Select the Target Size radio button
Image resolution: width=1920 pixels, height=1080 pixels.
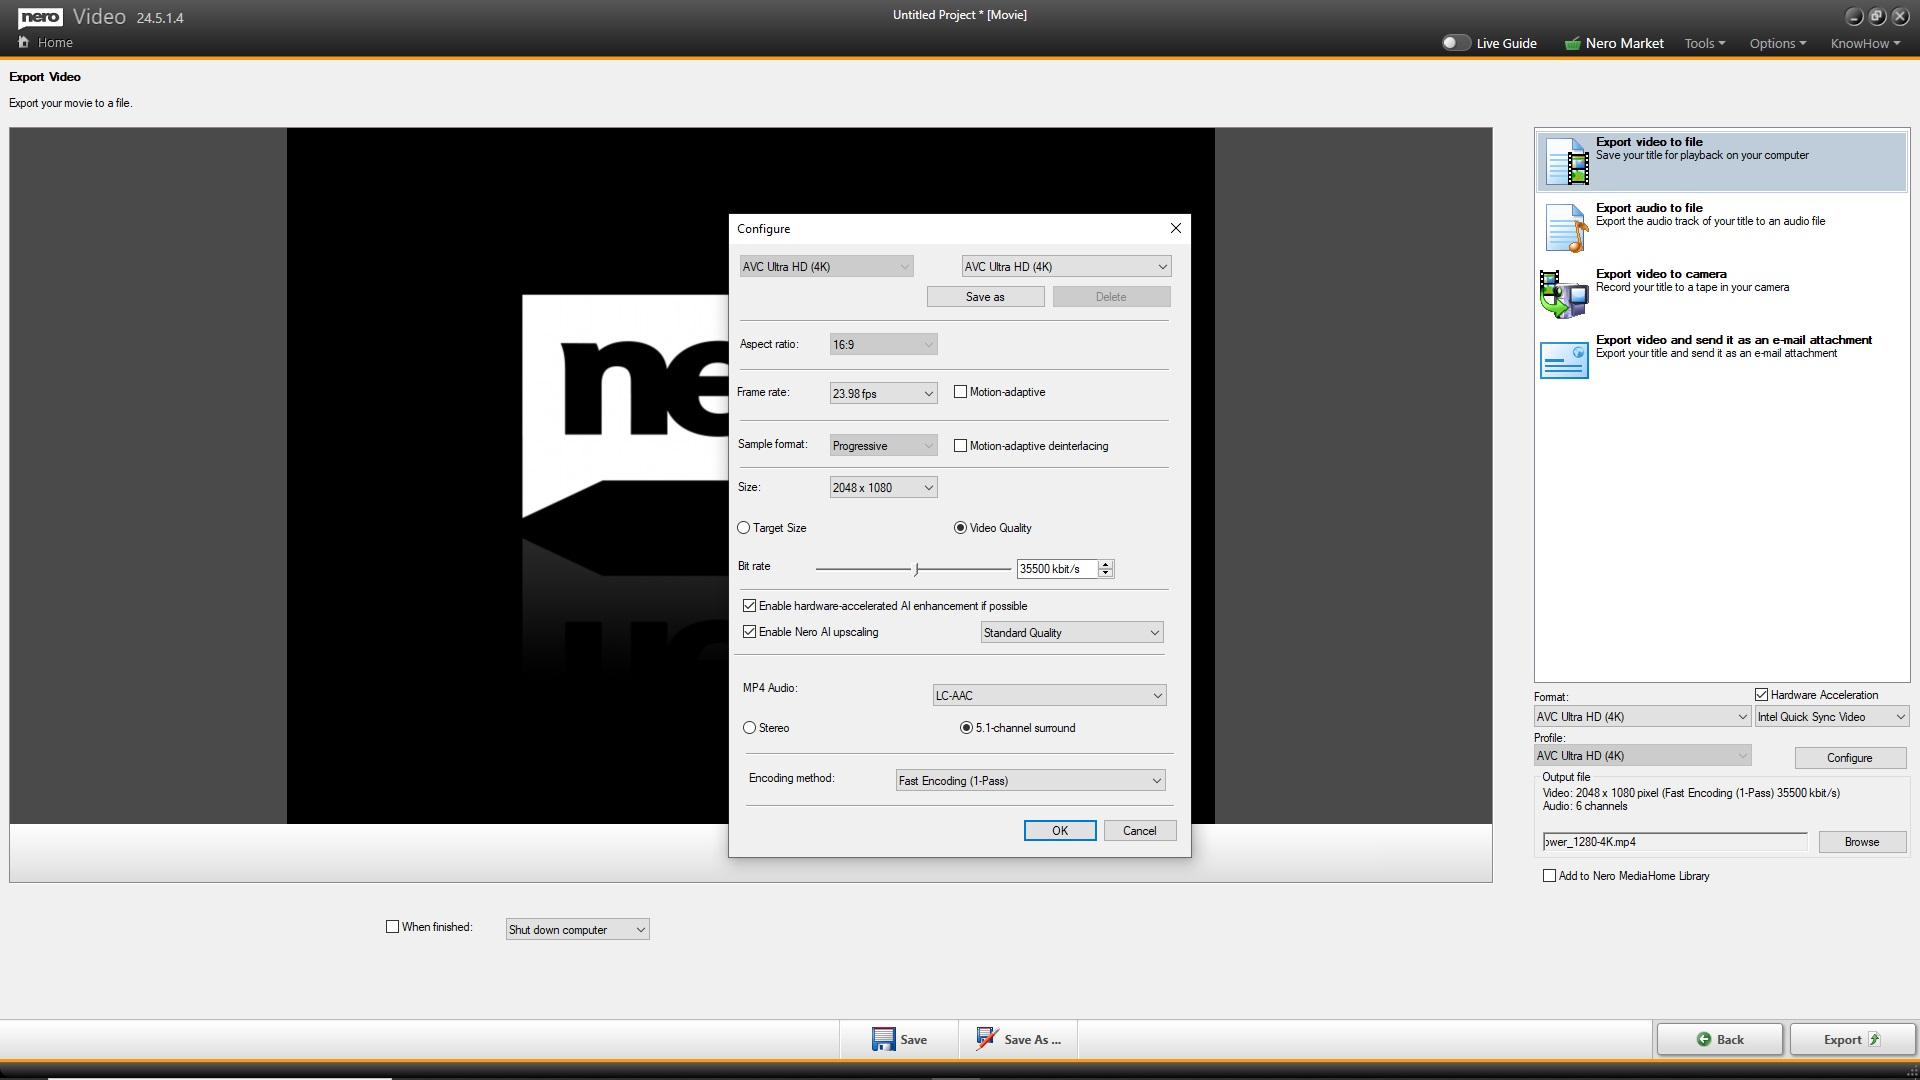pos(743,528)
